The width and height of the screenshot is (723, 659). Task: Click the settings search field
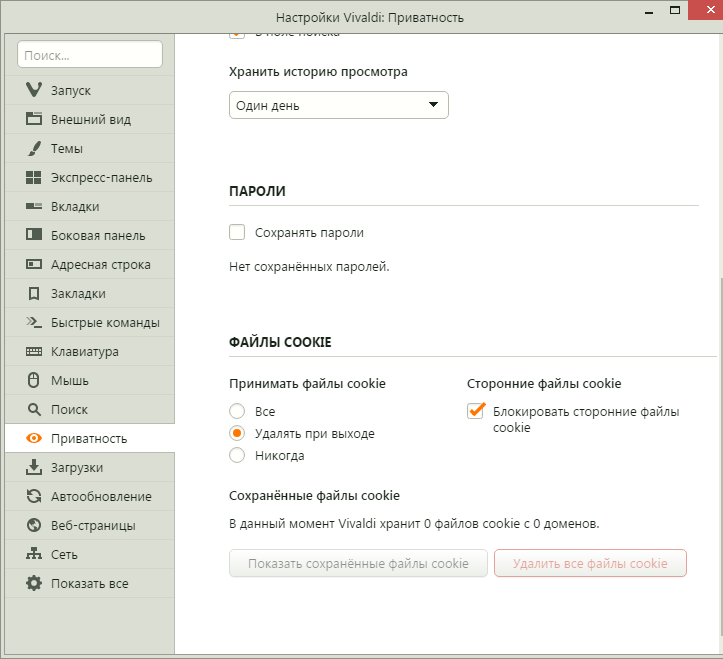tap(90, 55)
